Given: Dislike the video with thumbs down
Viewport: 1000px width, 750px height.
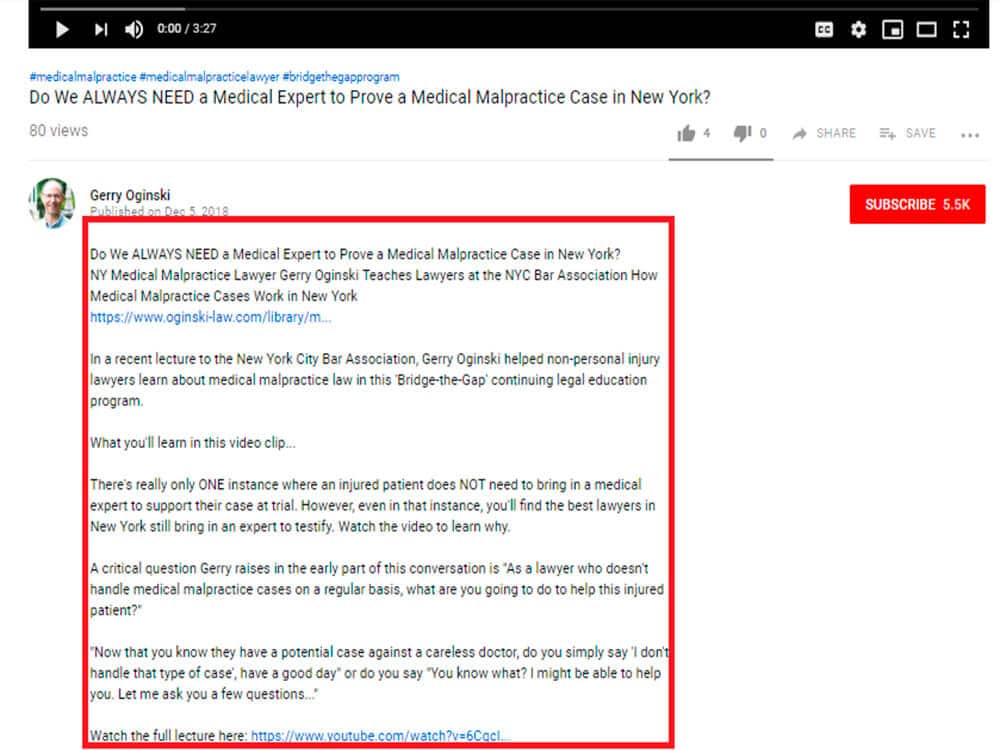Looking at the screenshot, I should [x=742, y=133].
